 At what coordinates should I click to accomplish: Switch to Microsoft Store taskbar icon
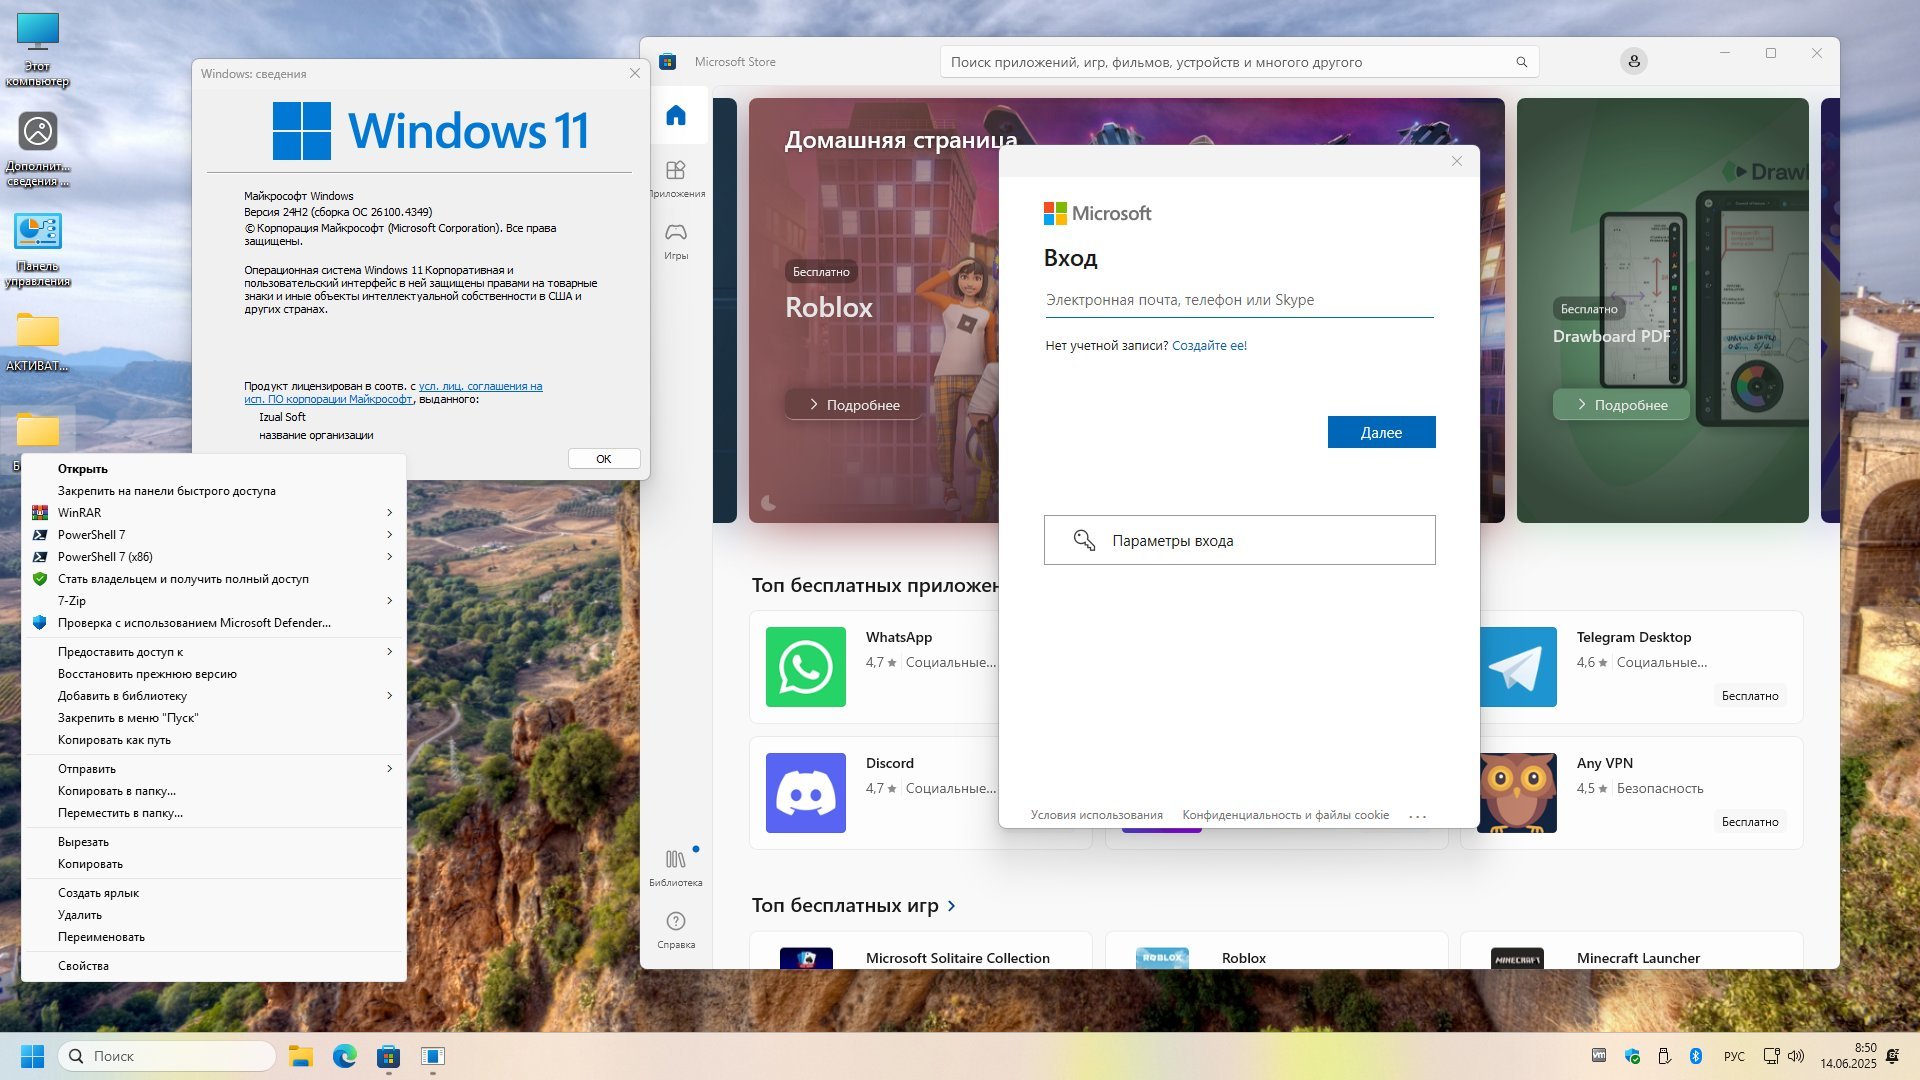click(x=388, y=1056)
